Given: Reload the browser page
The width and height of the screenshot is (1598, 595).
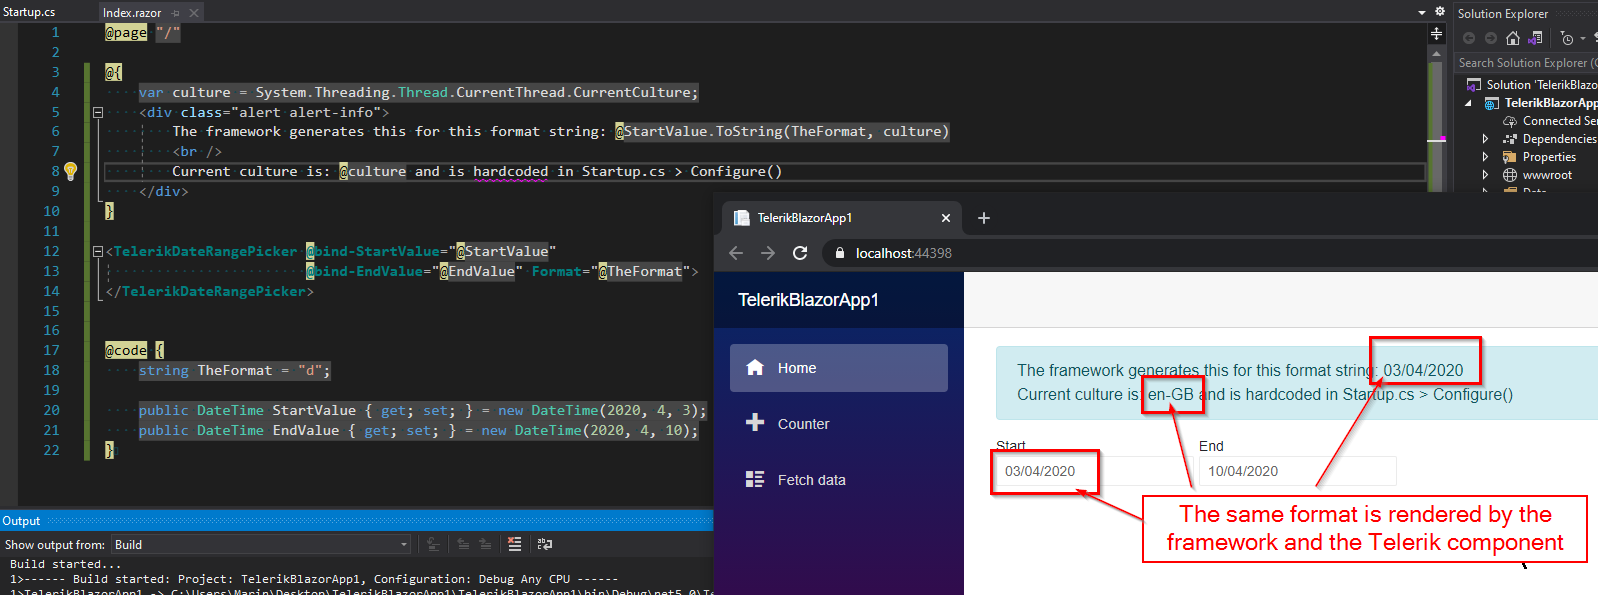Looking at the screenshot, I should coord(800,253).
